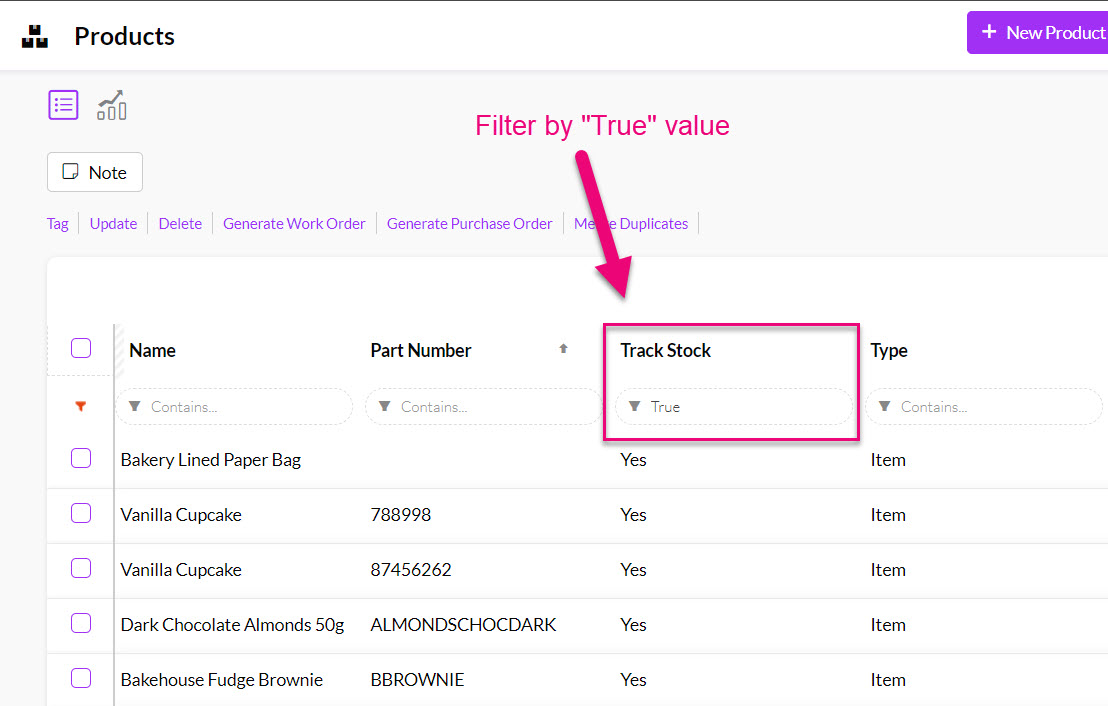This screenshot has width=1108, height=706.
Task: Click the Tag bulk action
Action: pyautogui.click(x=58, y=224)
